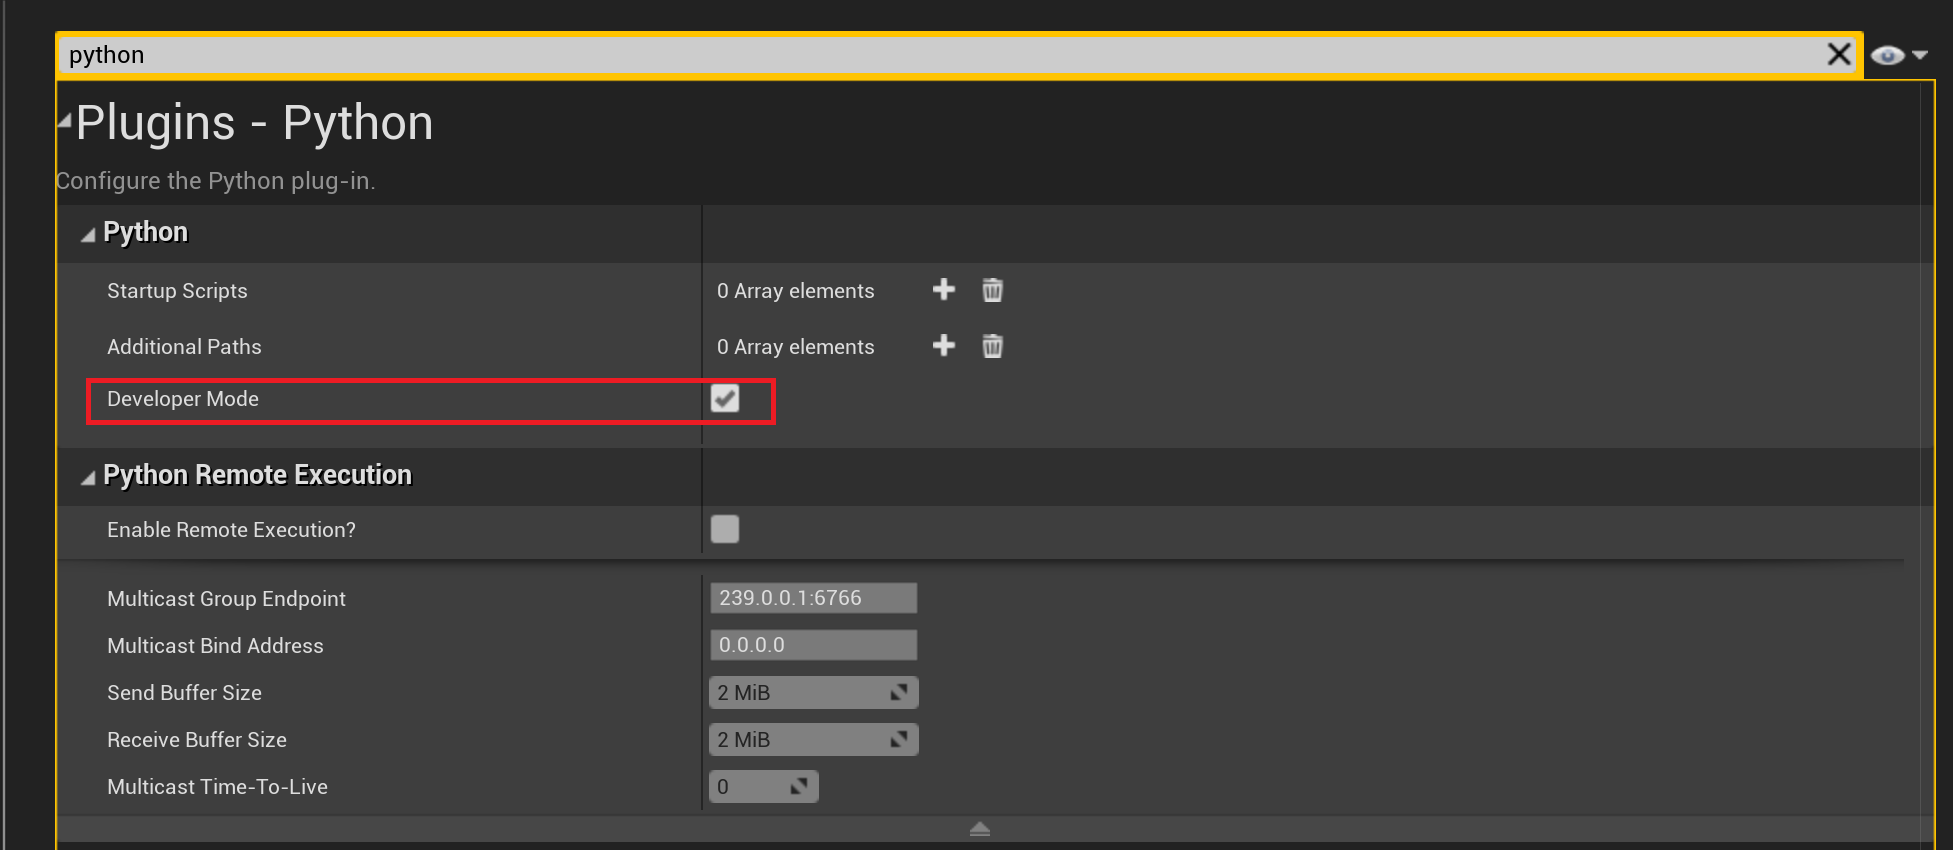1953x850 pixels.
Task: Click the Send Buffer Size spinner
Action: pos(813,692)
